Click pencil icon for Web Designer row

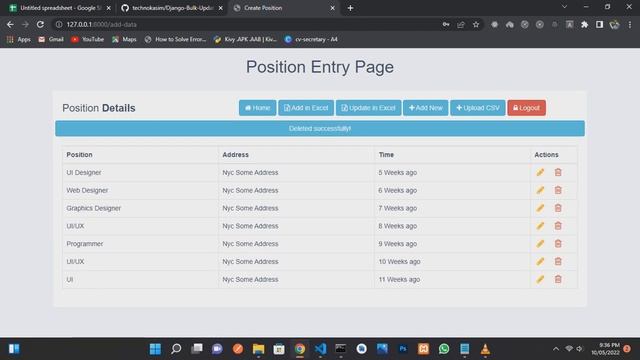point(540,190)
